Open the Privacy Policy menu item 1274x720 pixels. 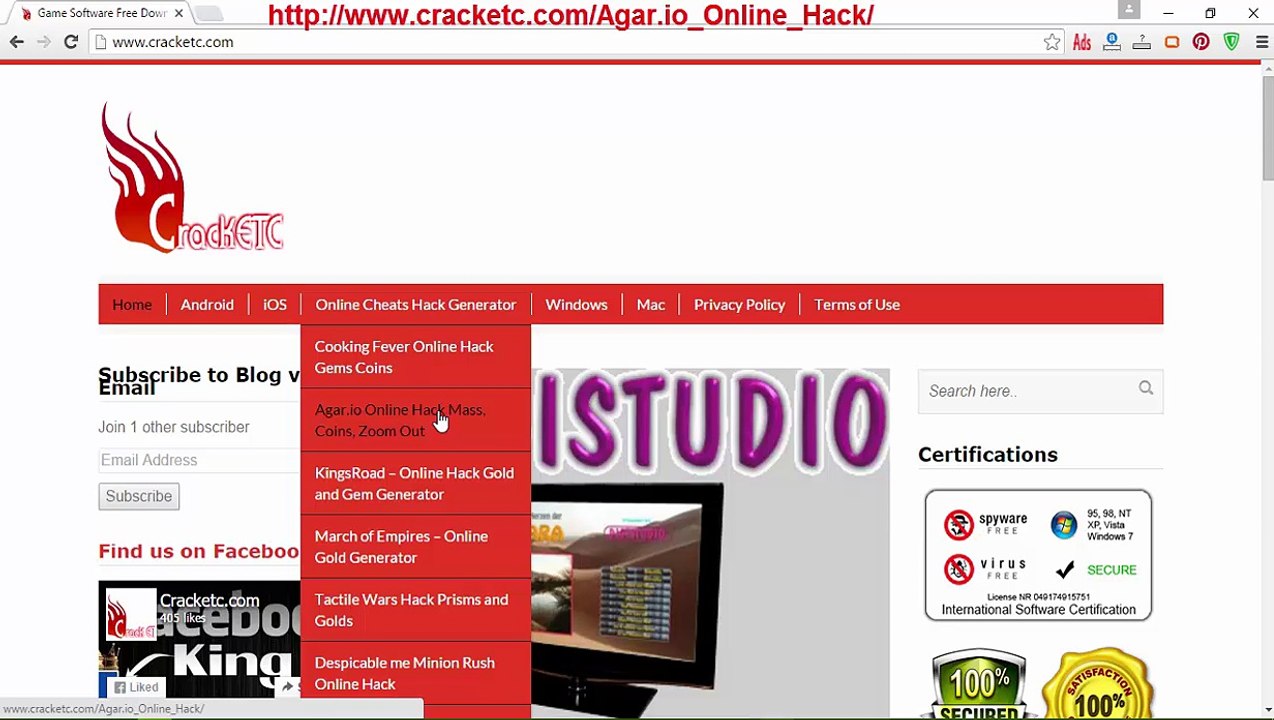739,304
